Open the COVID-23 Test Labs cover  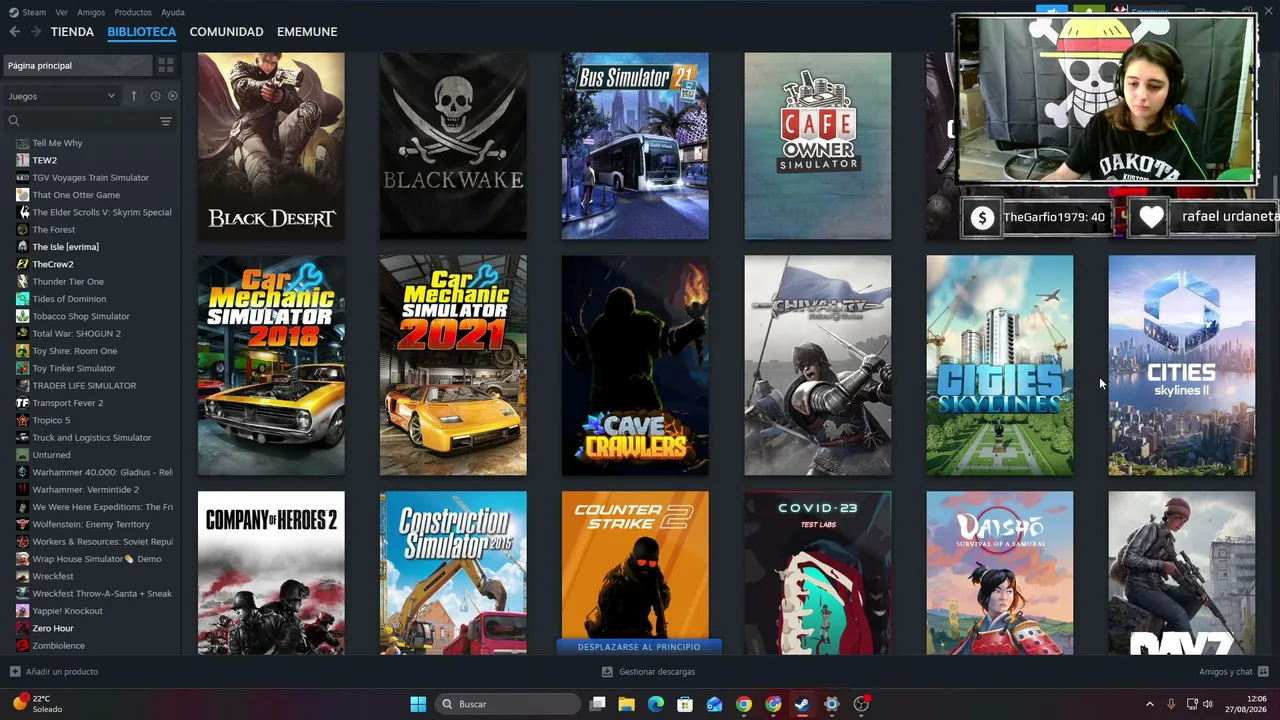818,573
